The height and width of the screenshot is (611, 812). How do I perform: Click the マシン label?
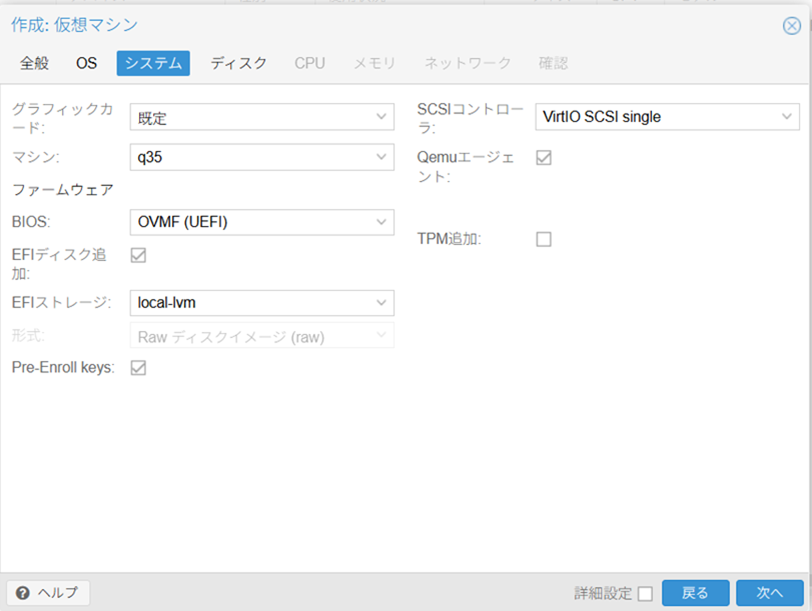[x=35, y=157]
